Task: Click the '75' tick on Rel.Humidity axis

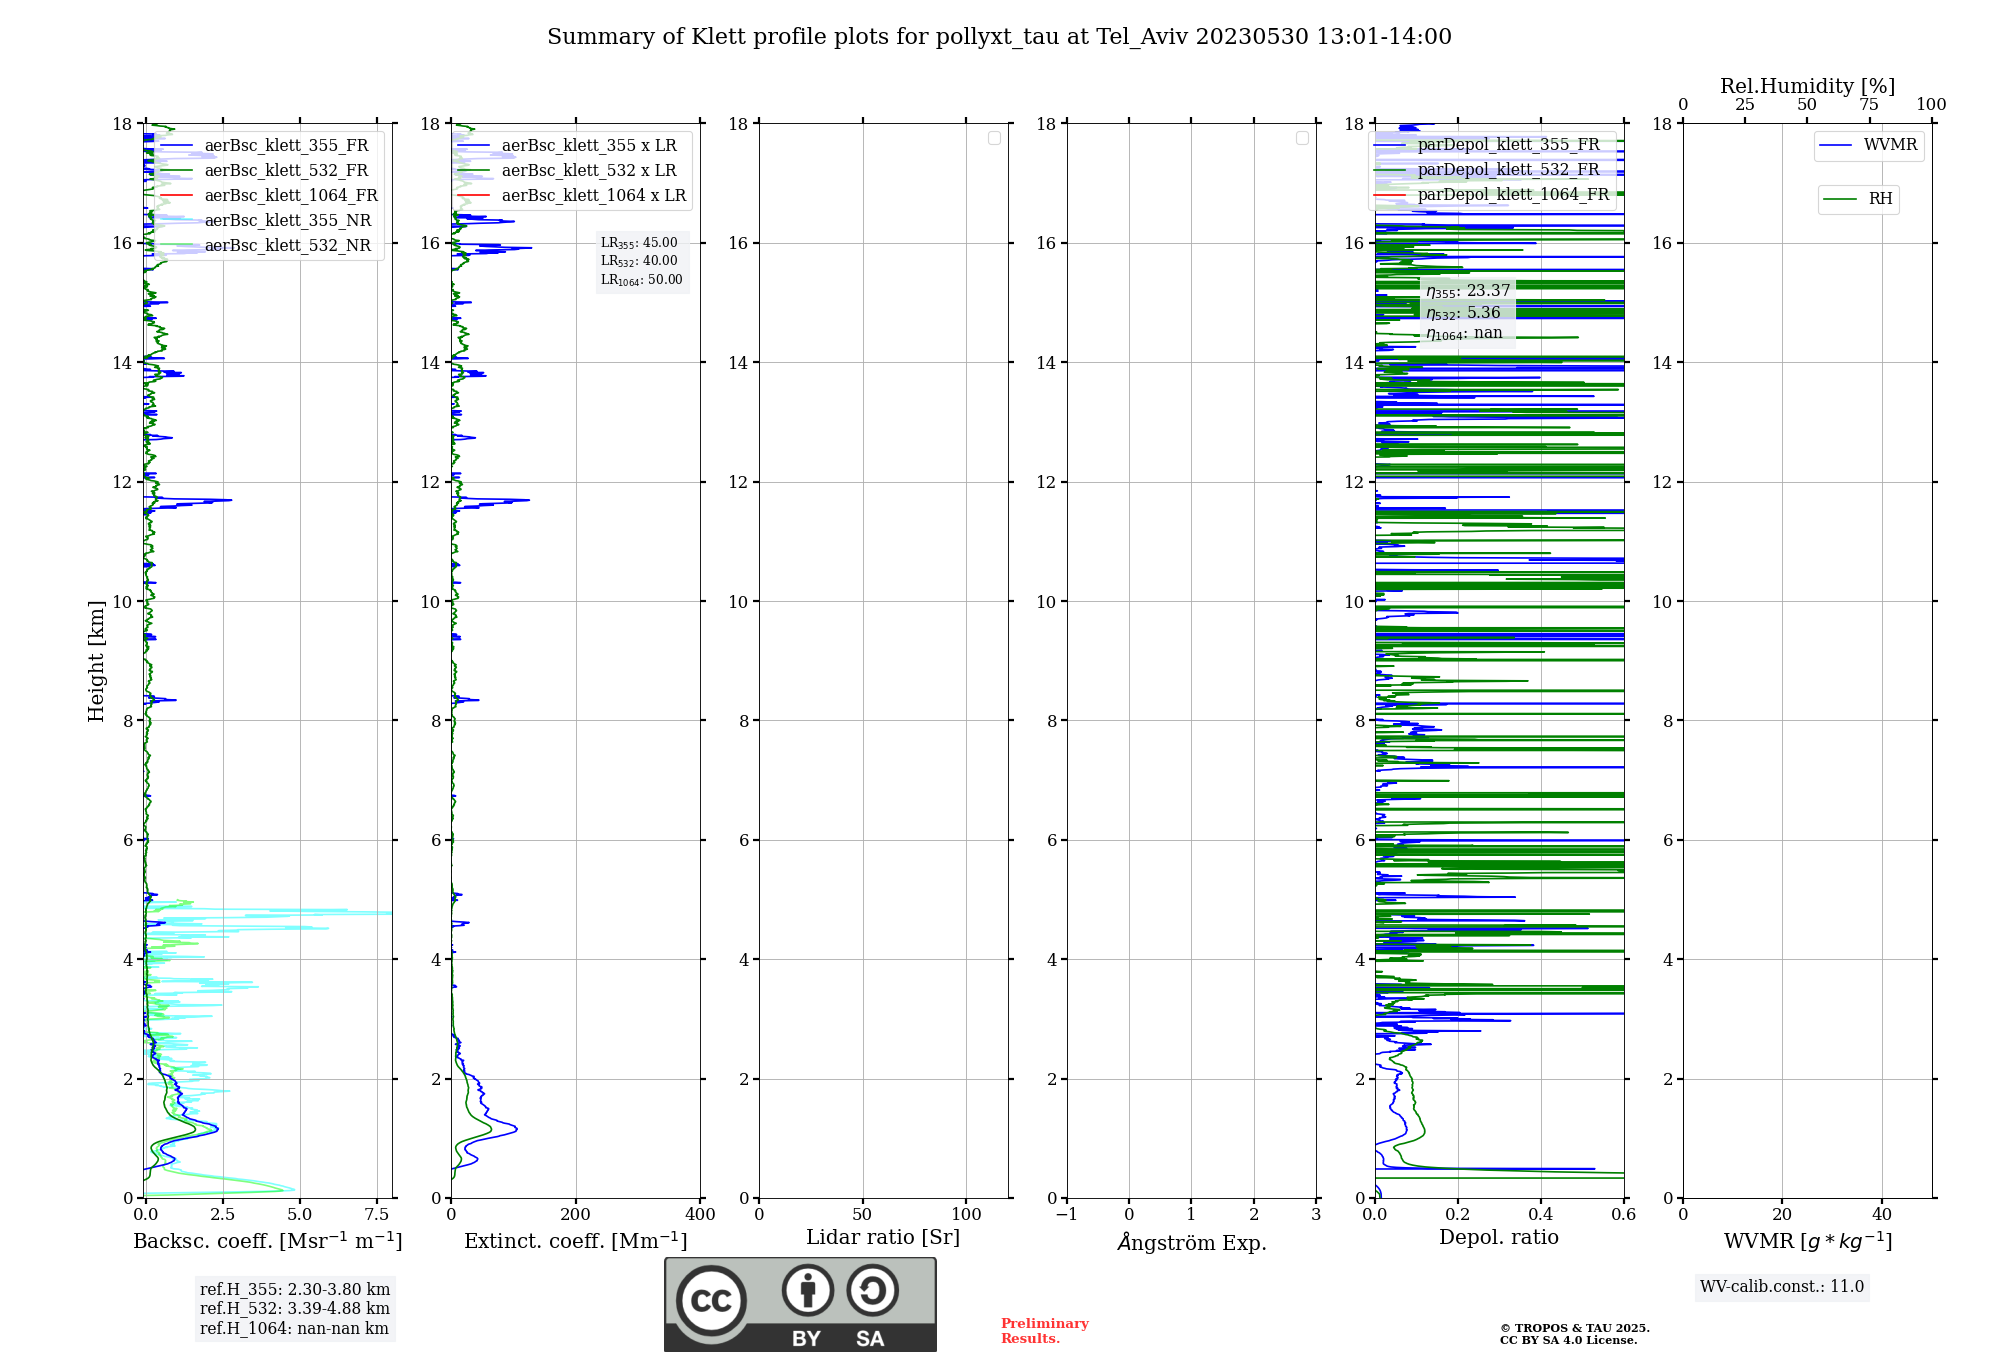Action: pyautogui.click(x=1869, y=105)
